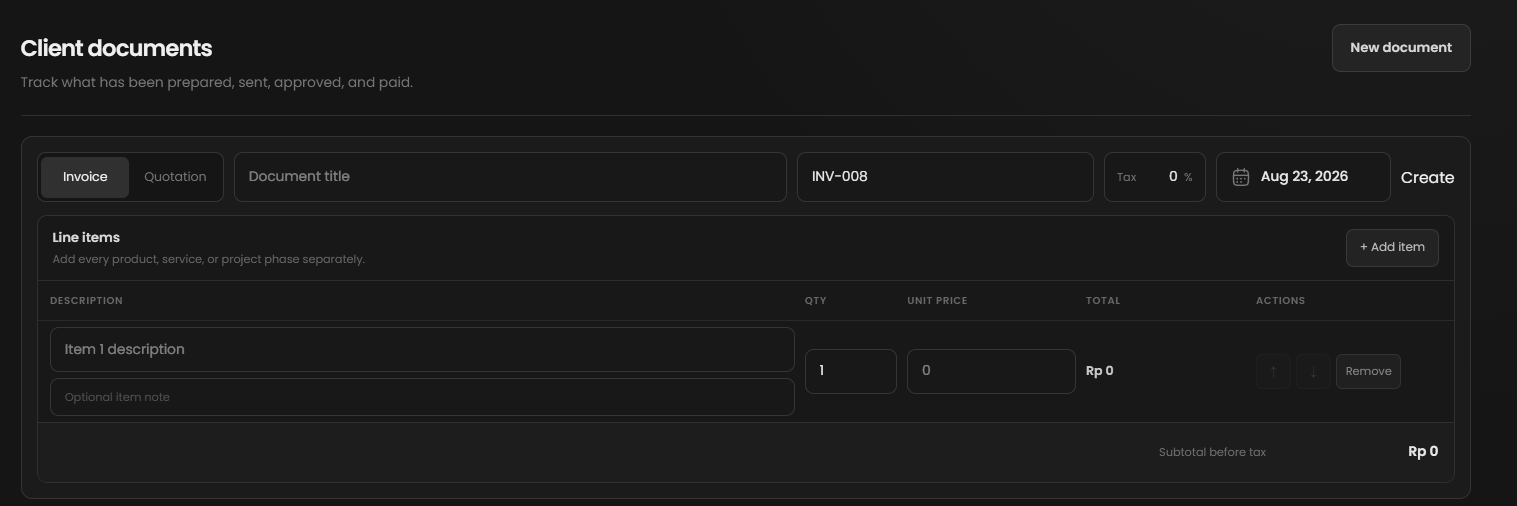Click the Line items section title
Viewport: 1517px width, 506px height.
86,237
